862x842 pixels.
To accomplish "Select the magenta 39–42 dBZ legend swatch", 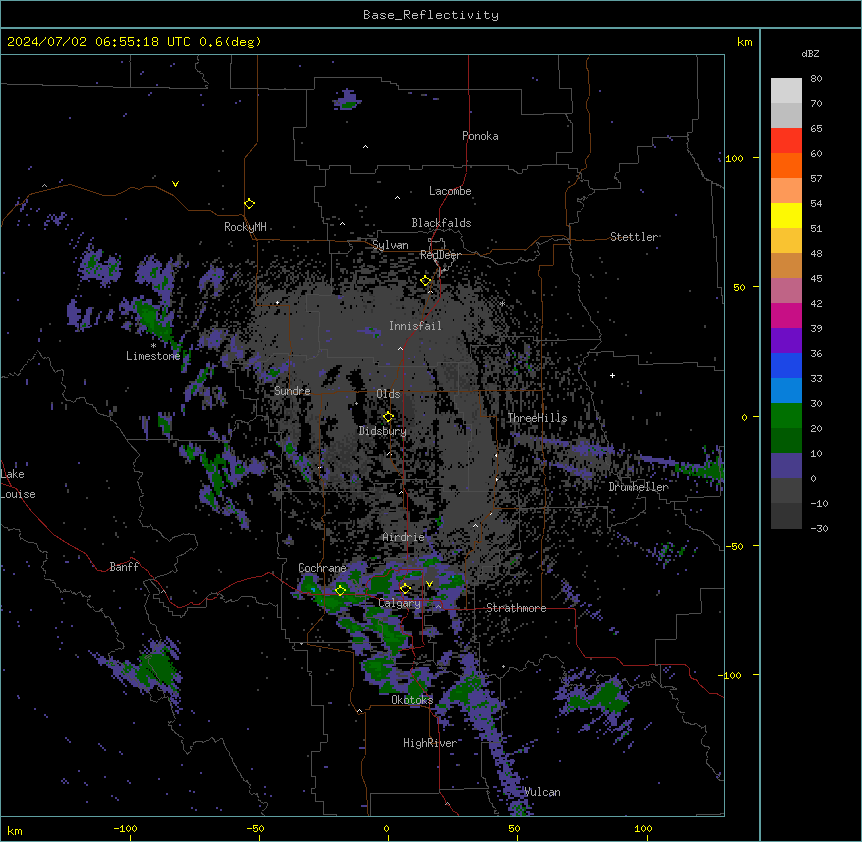I will (786, 315).
